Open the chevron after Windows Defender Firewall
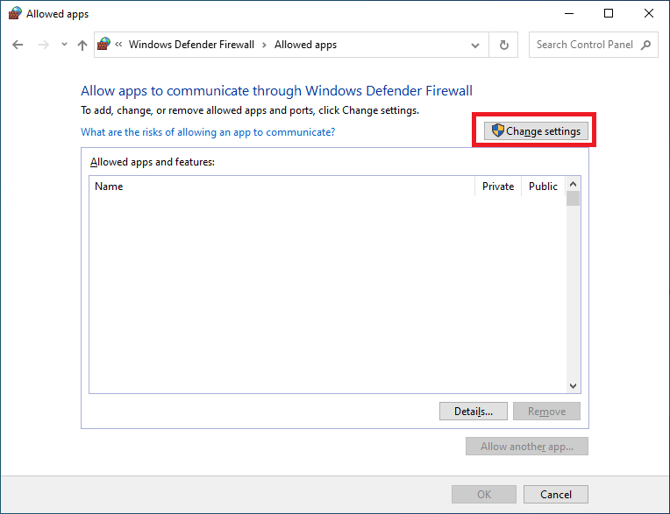This screenshot has height=514, width=670. tap(264, 45)
